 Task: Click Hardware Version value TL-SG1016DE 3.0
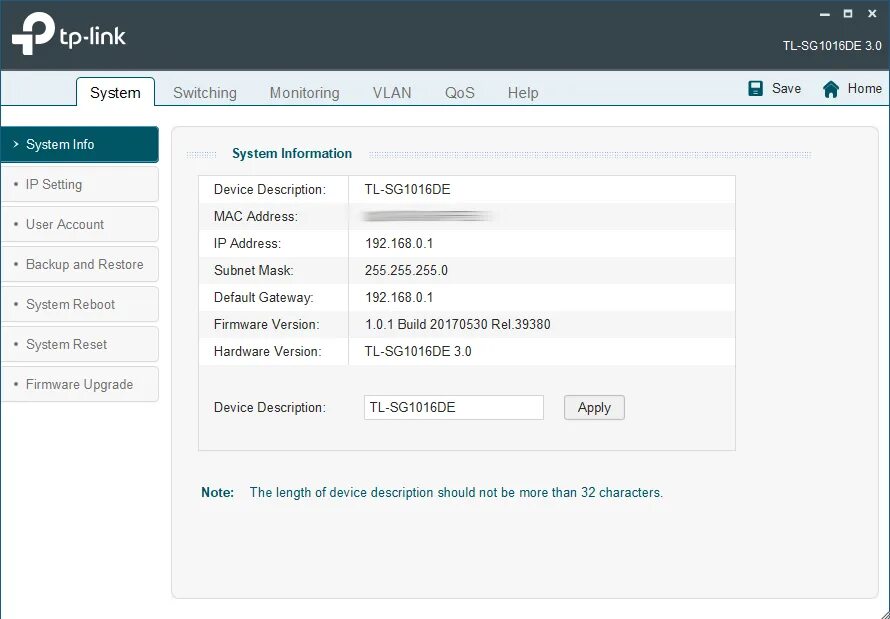[418, 351]
